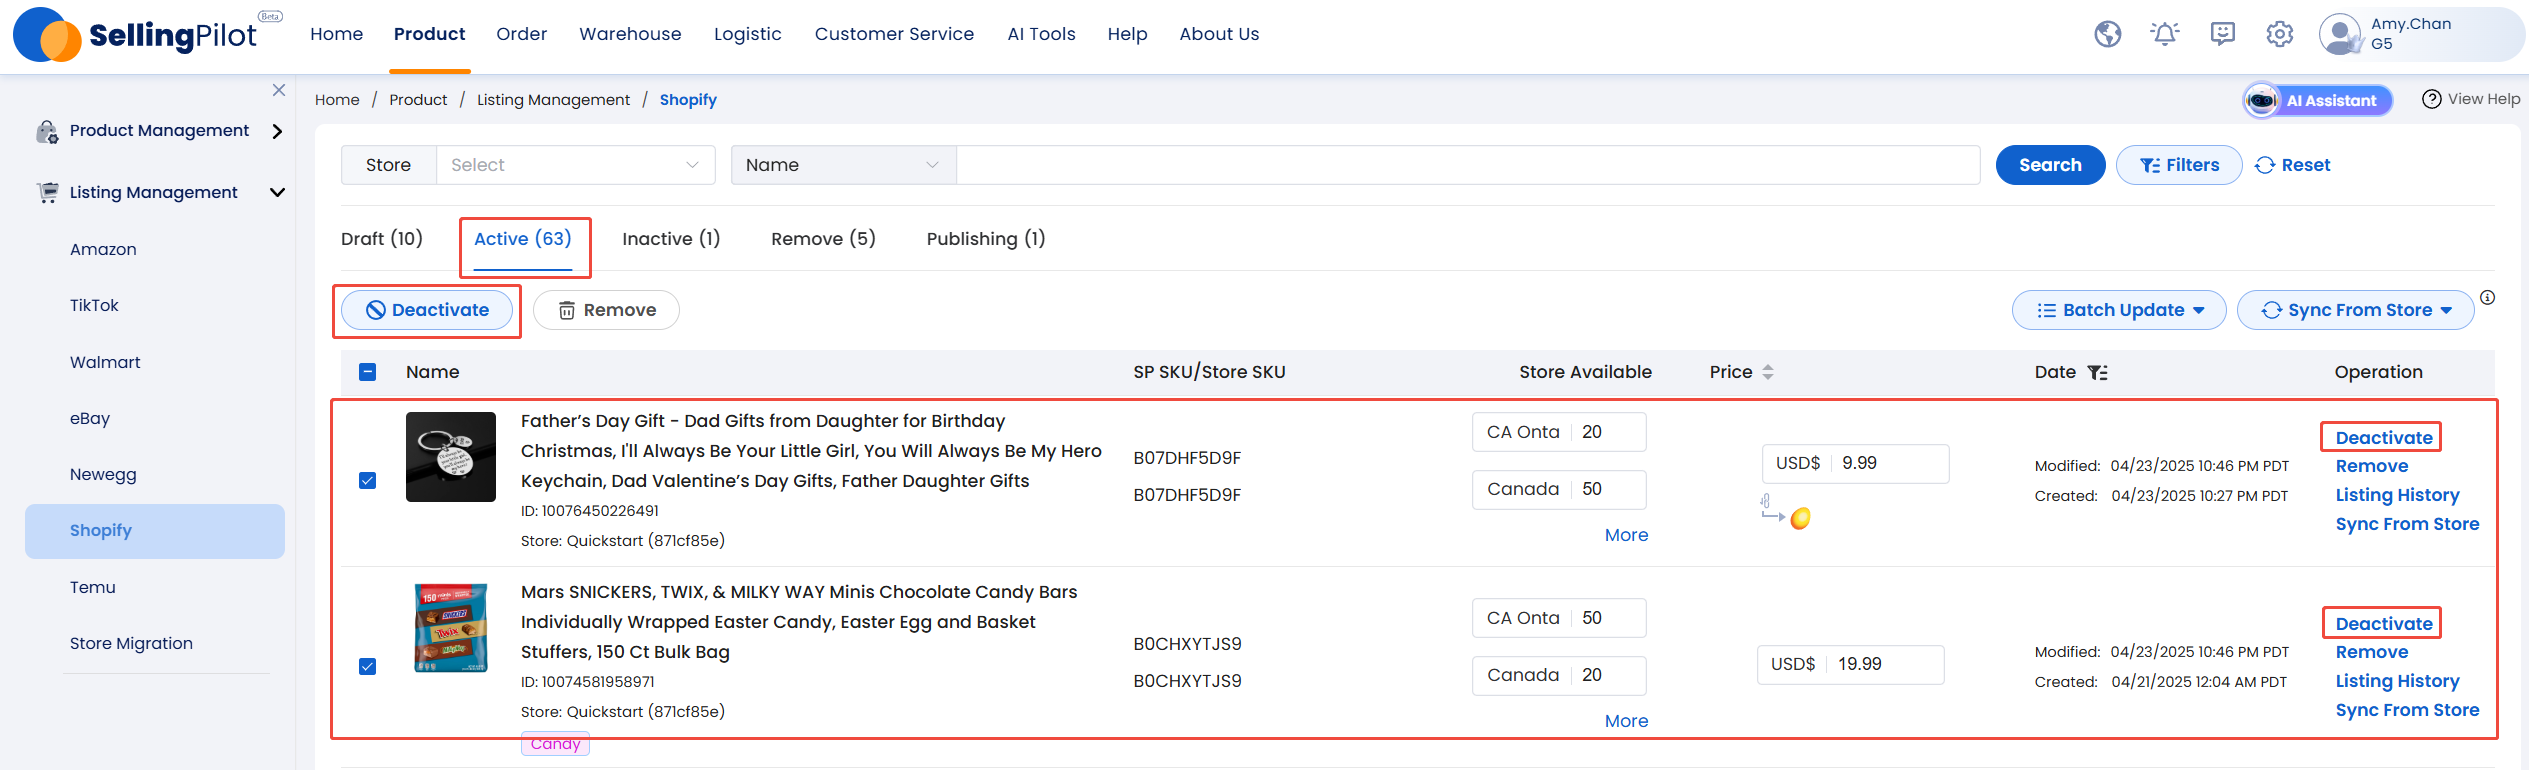This screenshot has width=2529, height=770.
Task: Open Store Migration in the sidebar
Action: point(131,643)
